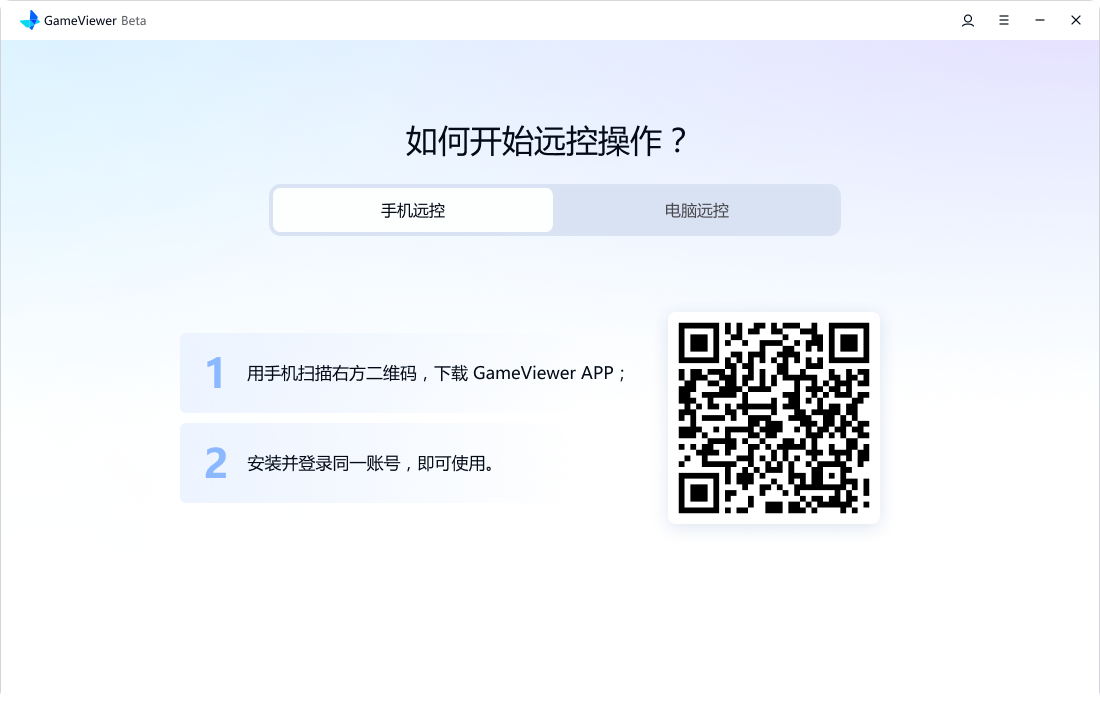Click the GameViewer bird logo icon
1100x701 pixels.
tap(29, 20)
